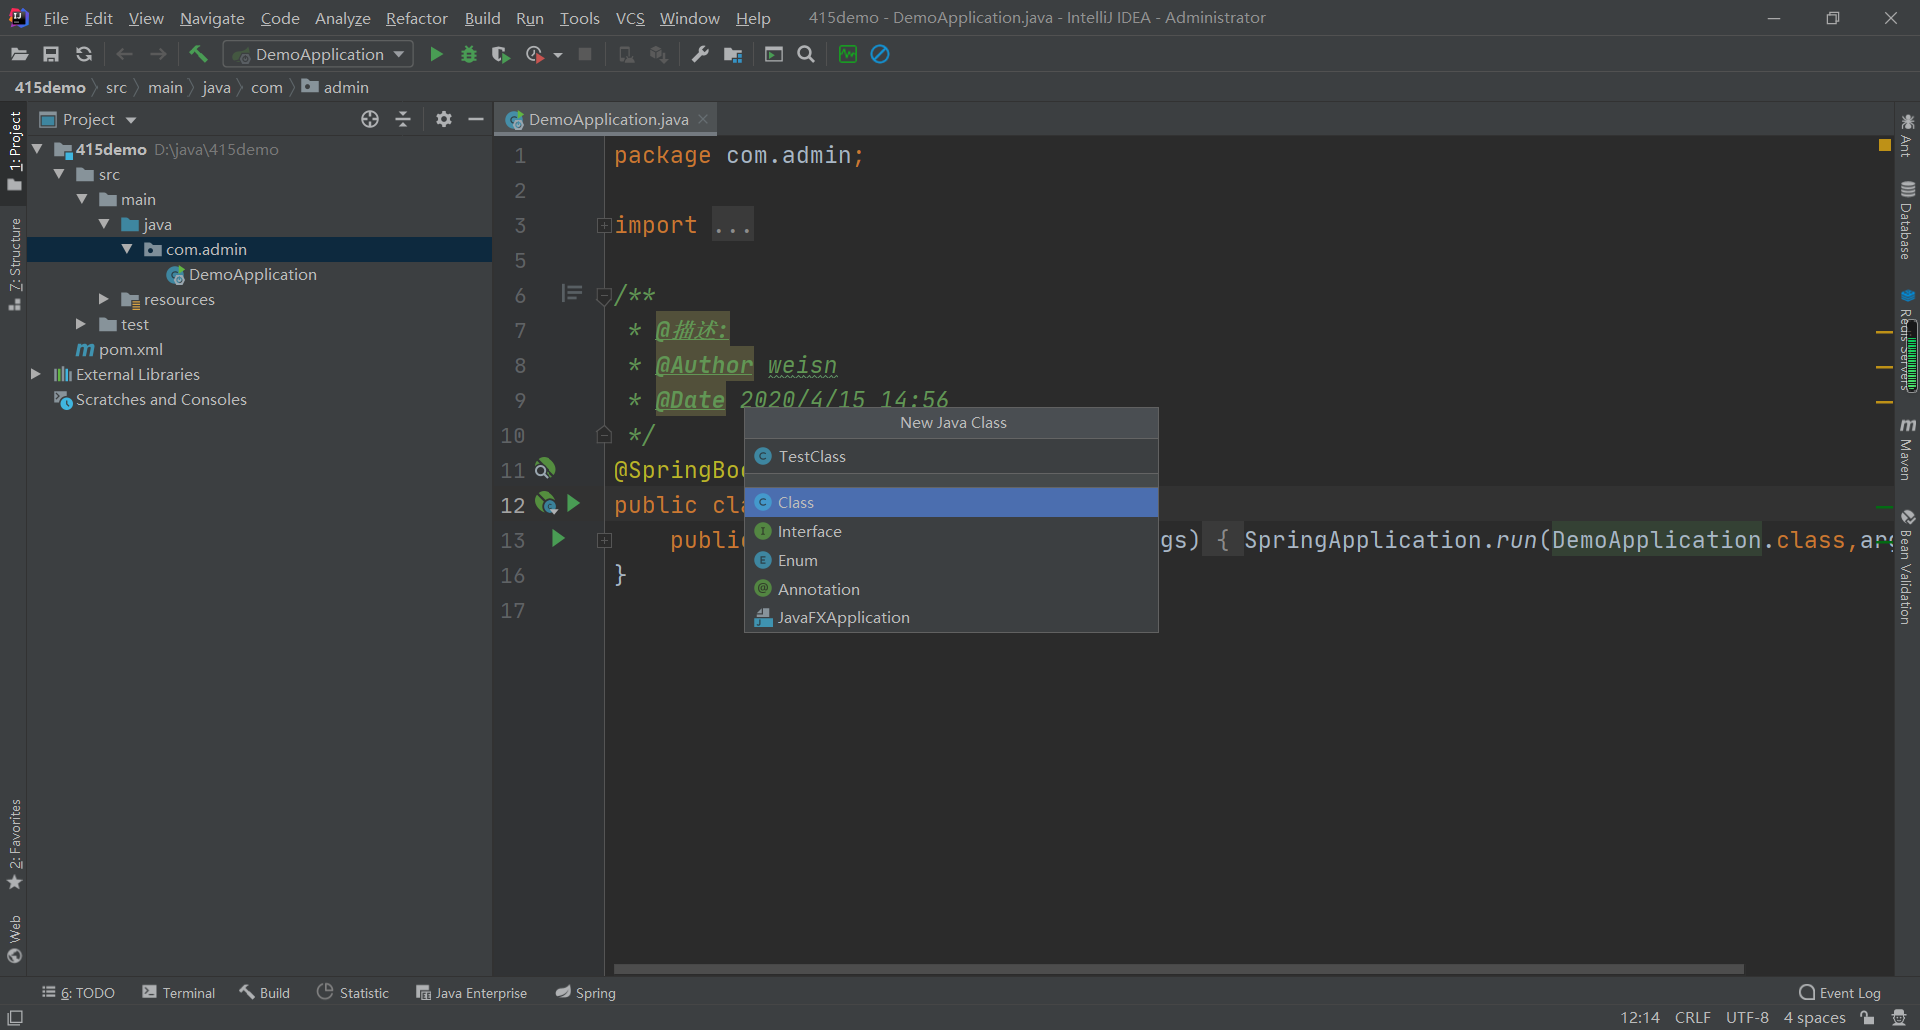Run with coverage icon in the toolbar
The image size is (1920, 1030).
pos(501,54)
